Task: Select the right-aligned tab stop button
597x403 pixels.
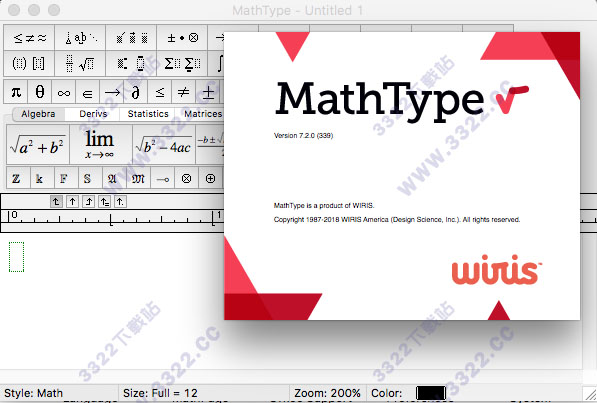Action: coord(88,201)
